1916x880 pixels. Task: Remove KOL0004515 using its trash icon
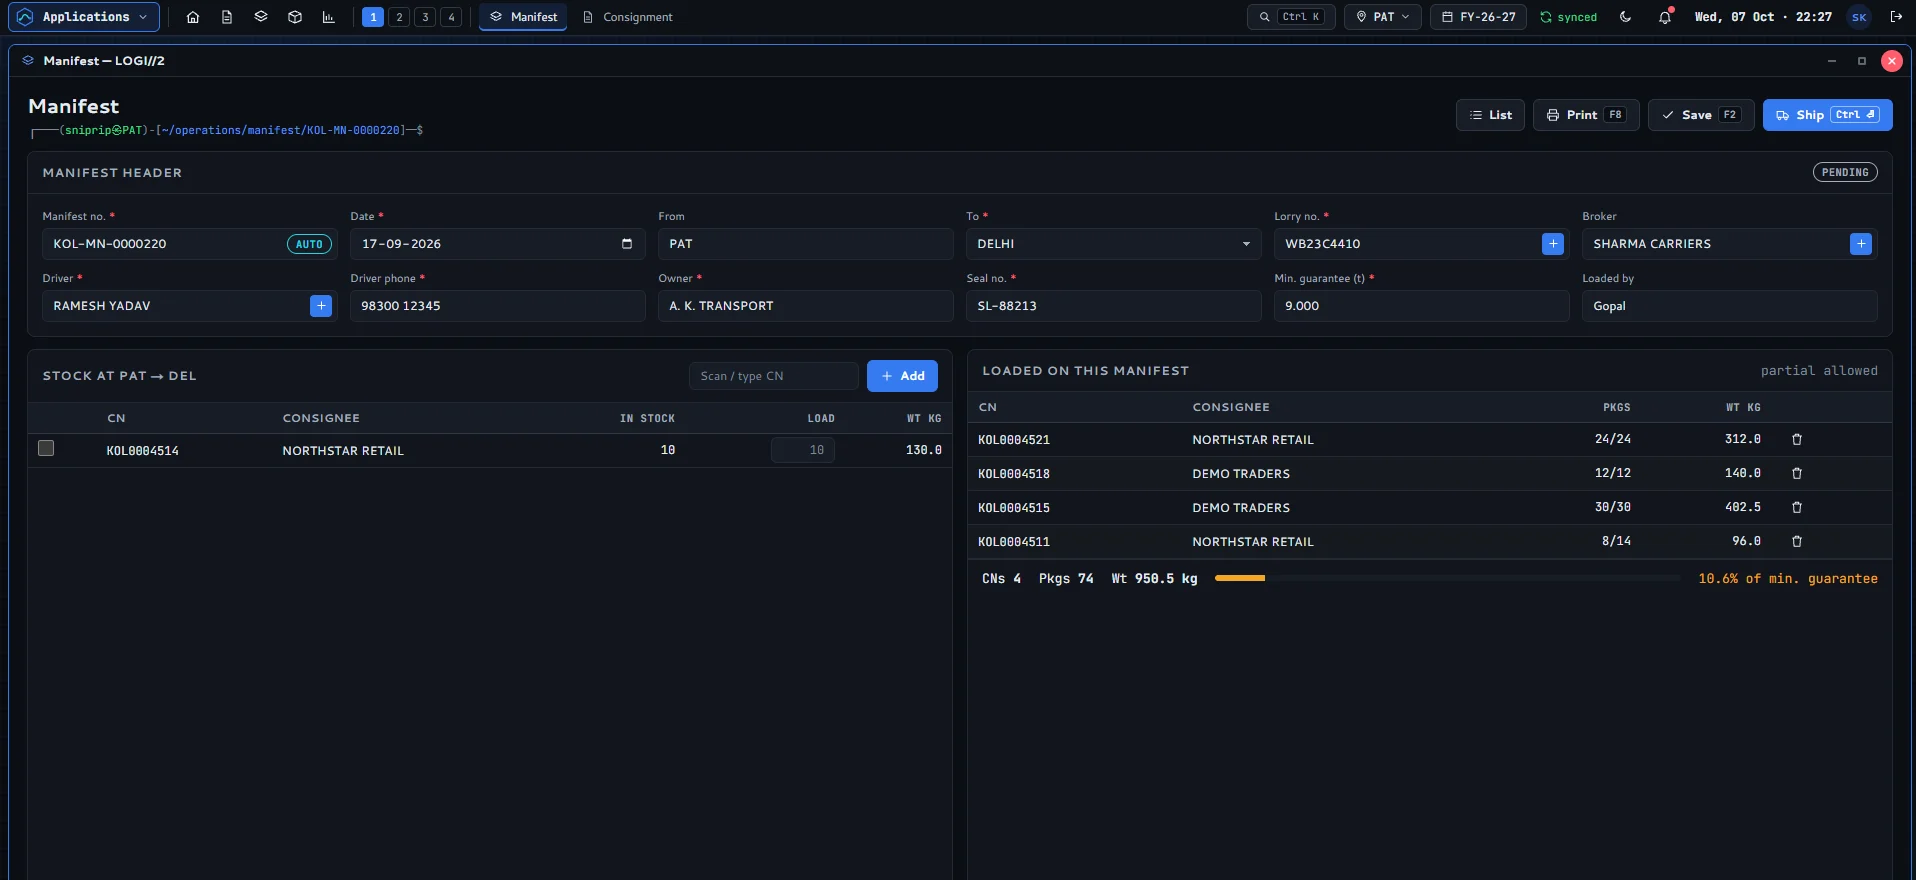click(1797, 508)
